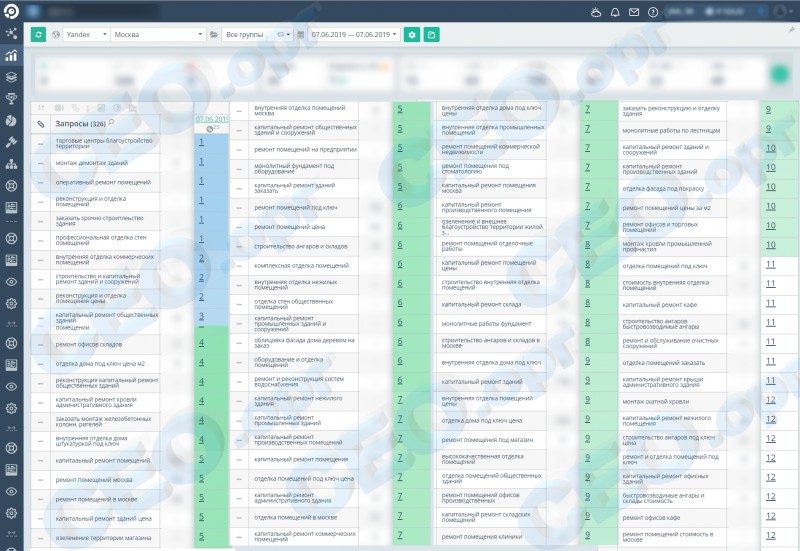
Task: Select query строительство ангаров и складов
Action: click(x=301, y=246)
